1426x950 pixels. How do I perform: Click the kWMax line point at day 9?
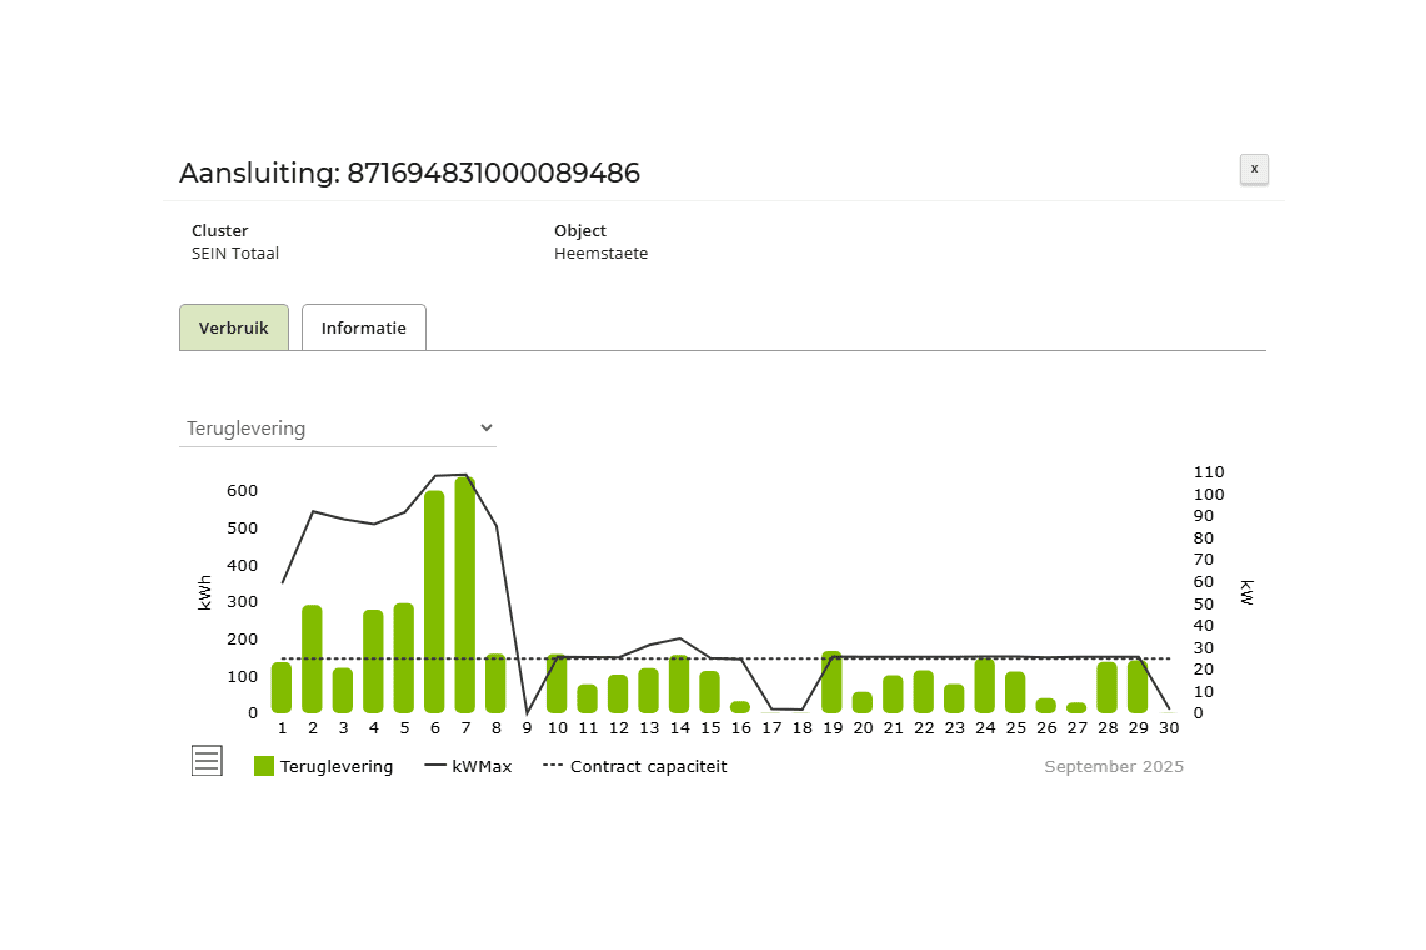click(527, 712)
